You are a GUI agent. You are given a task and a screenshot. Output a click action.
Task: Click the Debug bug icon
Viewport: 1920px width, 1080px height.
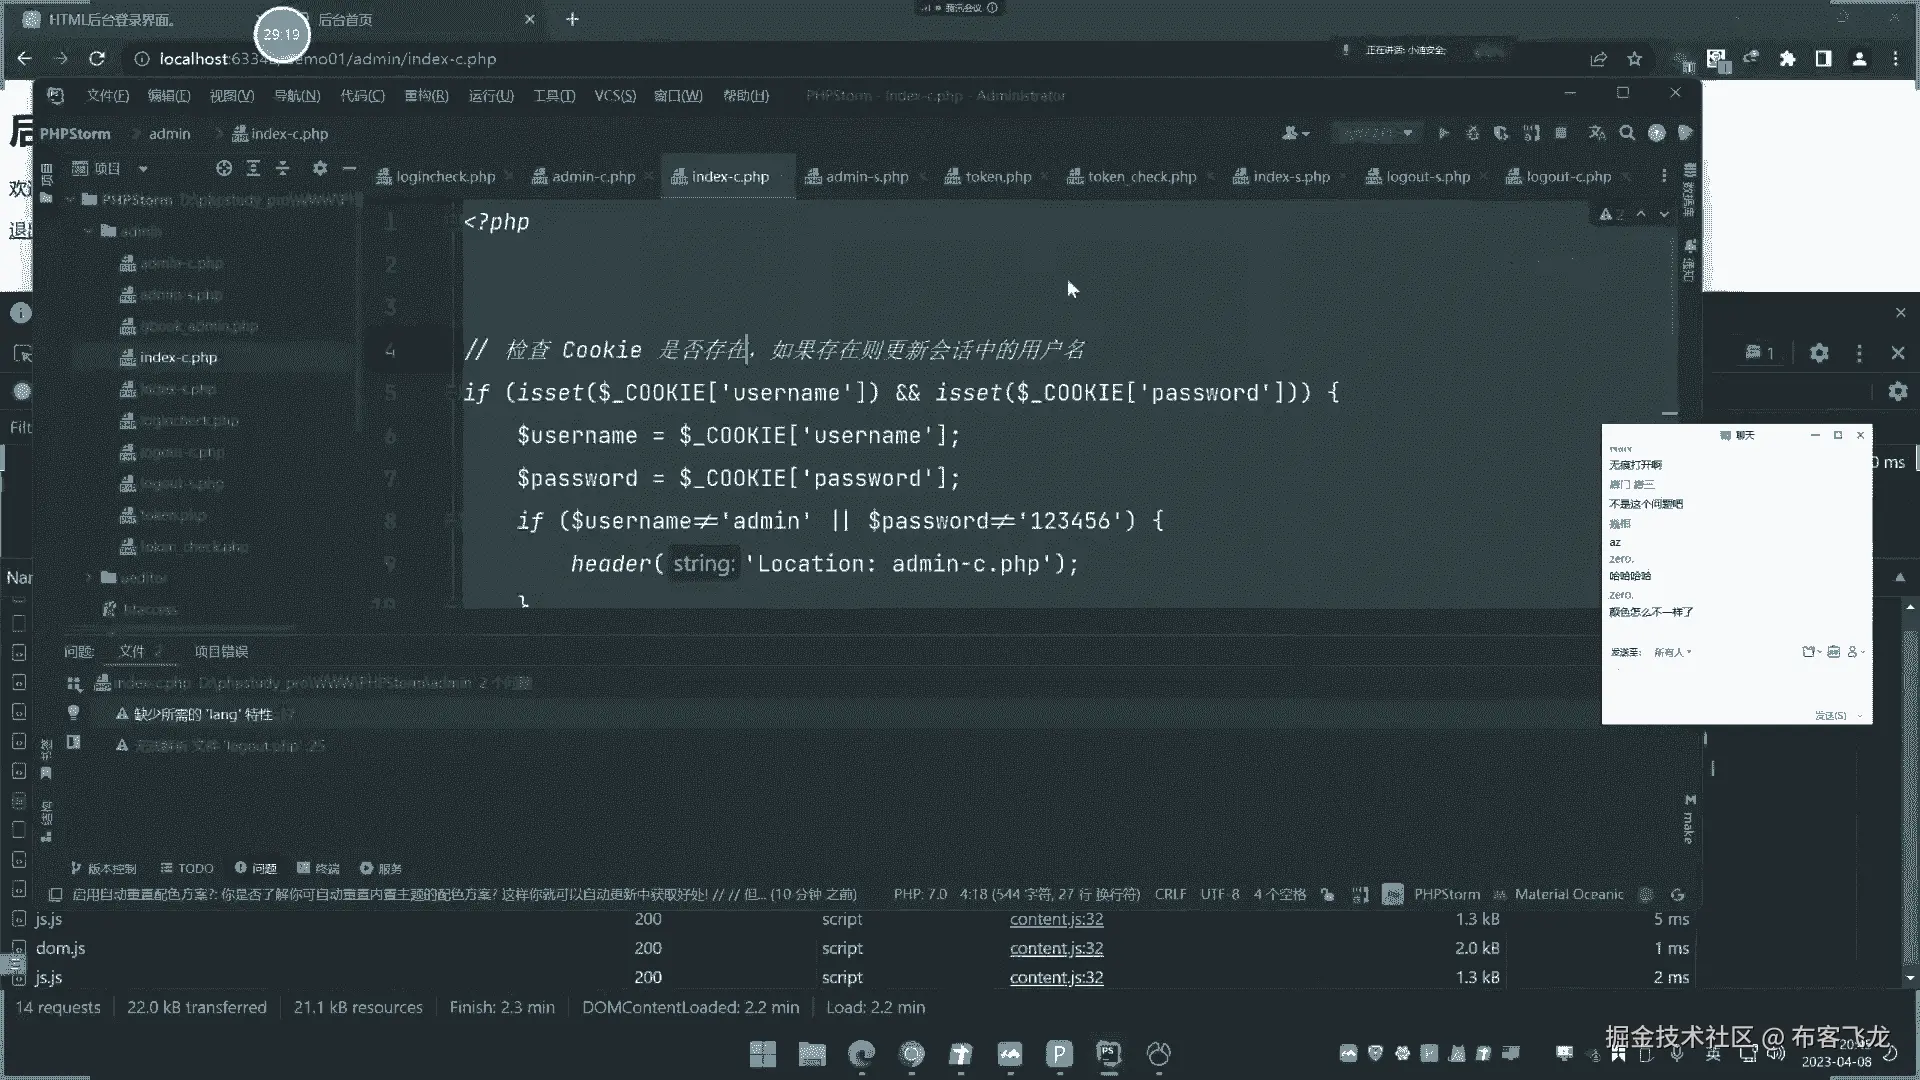coord(1472,133)
